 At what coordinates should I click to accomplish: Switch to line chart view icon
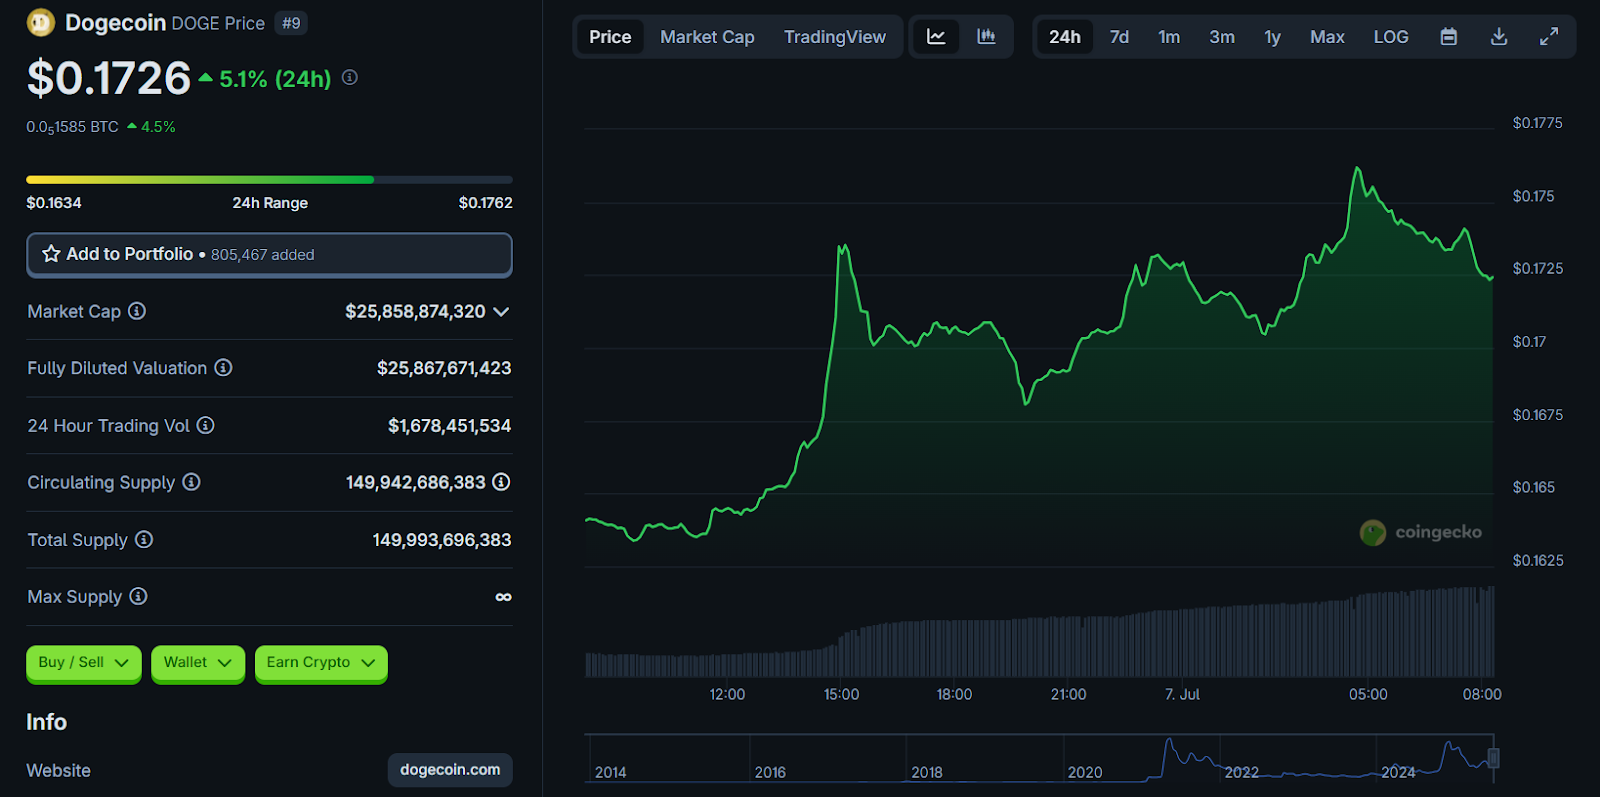(936, 37)
